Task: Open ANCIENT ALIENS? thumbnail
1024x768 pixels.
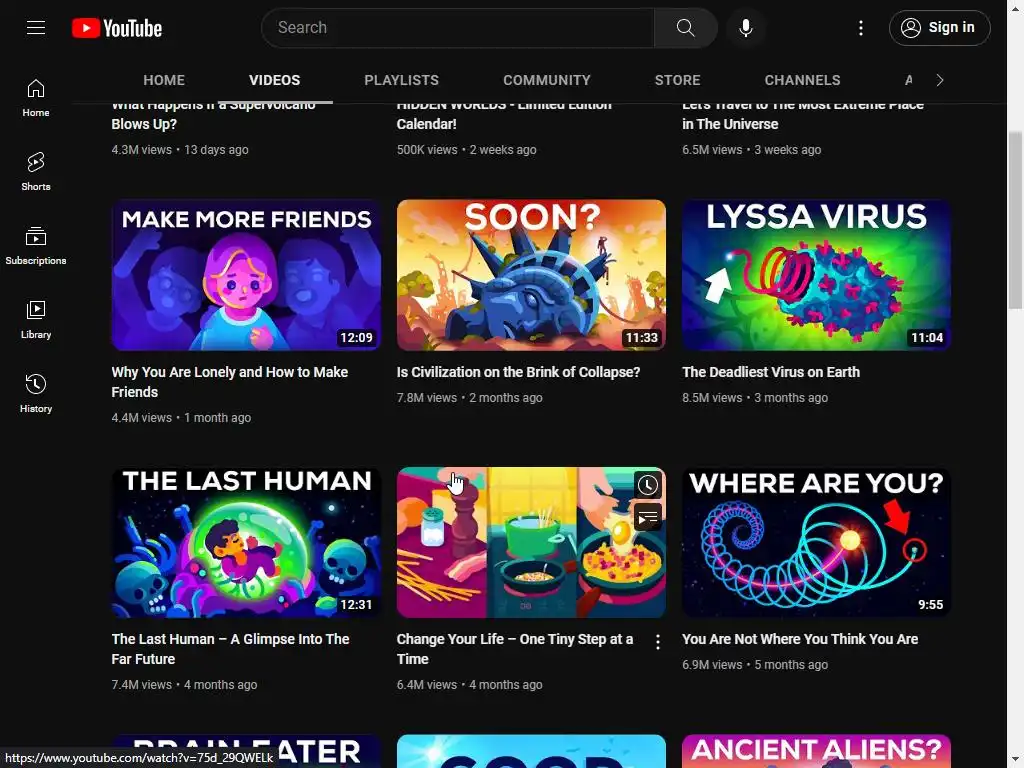Action: [816, 751]
